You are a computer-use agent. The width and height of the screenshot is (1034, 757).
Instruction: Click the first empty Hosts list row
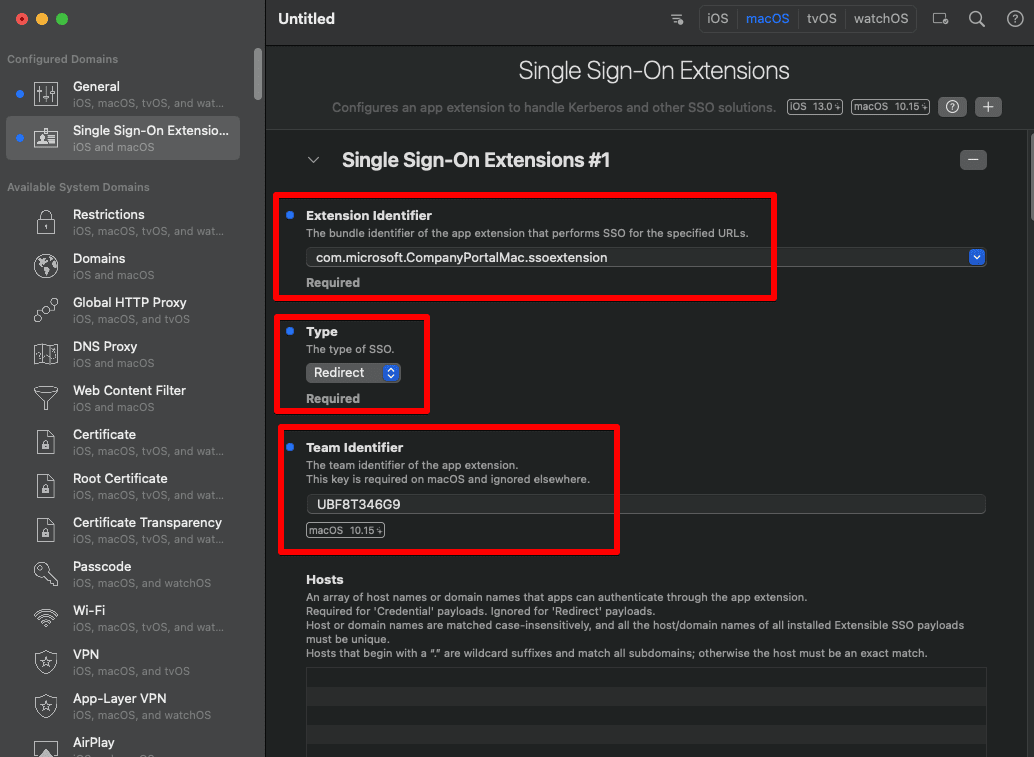pos(646,677)
